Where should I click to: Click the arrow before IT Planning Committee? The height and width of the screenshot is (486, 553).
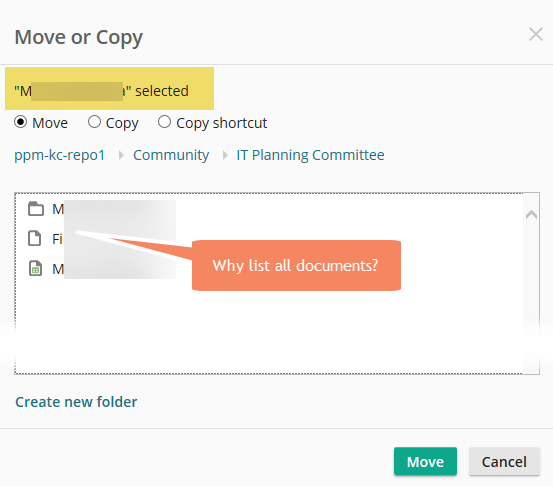click(x=225, y=155)
